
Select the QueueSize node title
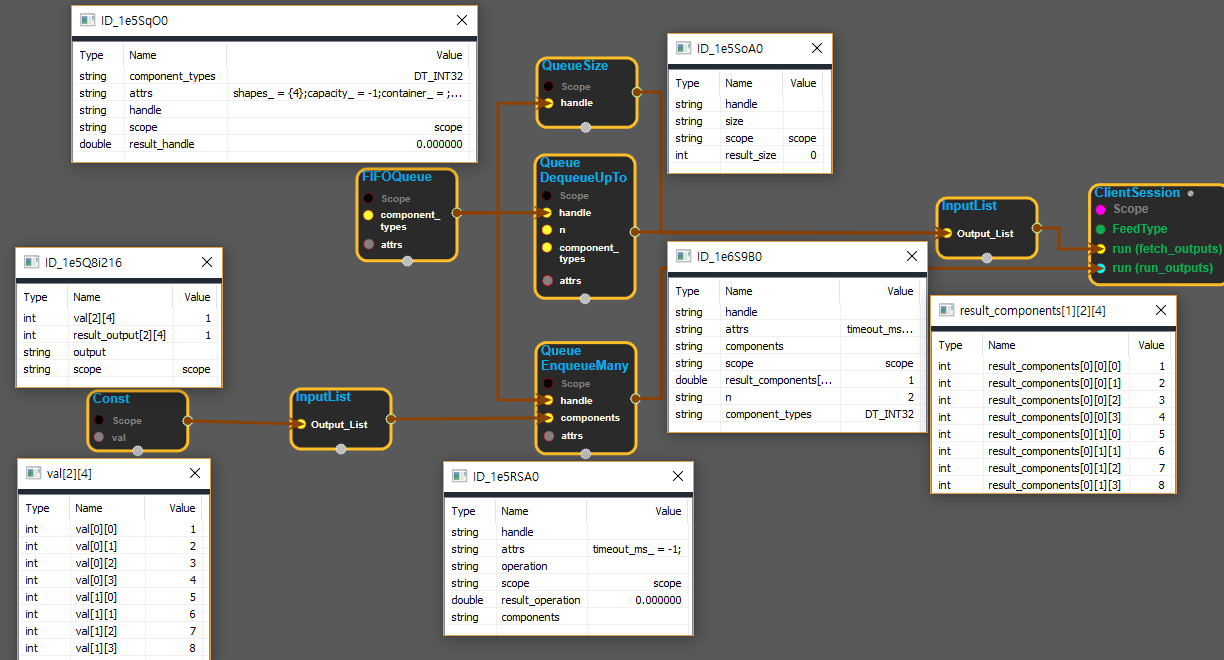[x=574, y=66]
